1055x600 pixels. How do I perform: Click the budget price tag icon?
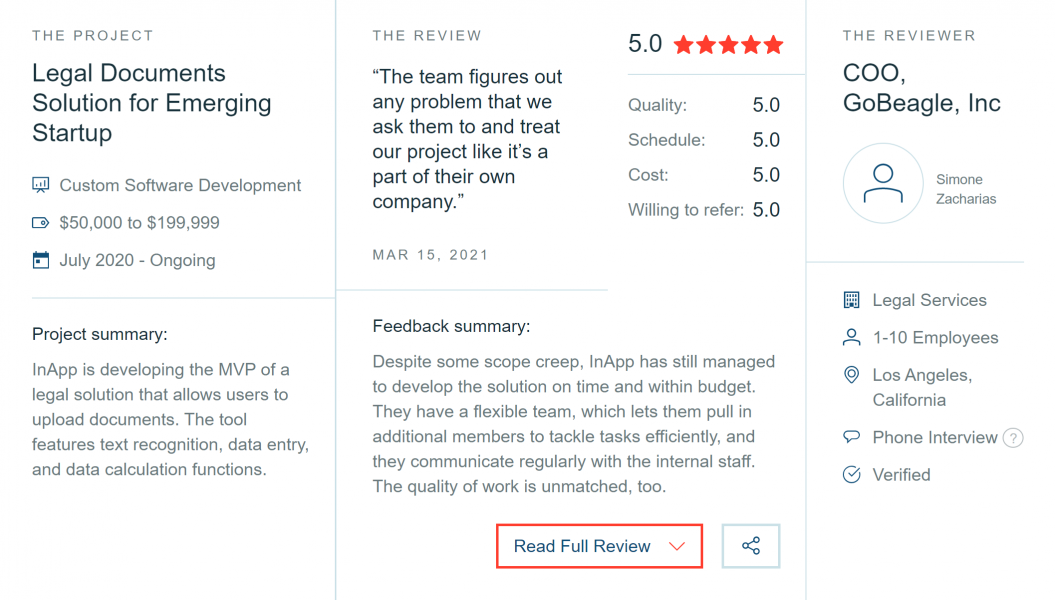pos(41,223)
